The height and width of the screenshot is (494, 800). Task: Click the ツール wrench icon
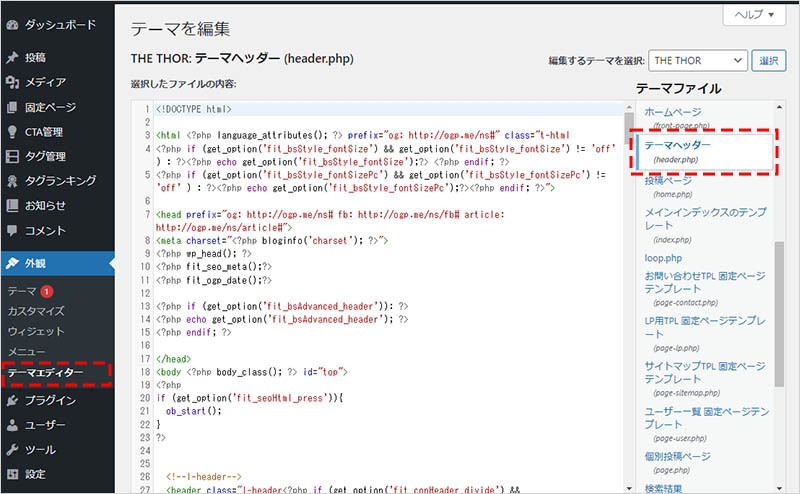pos(12,450)
